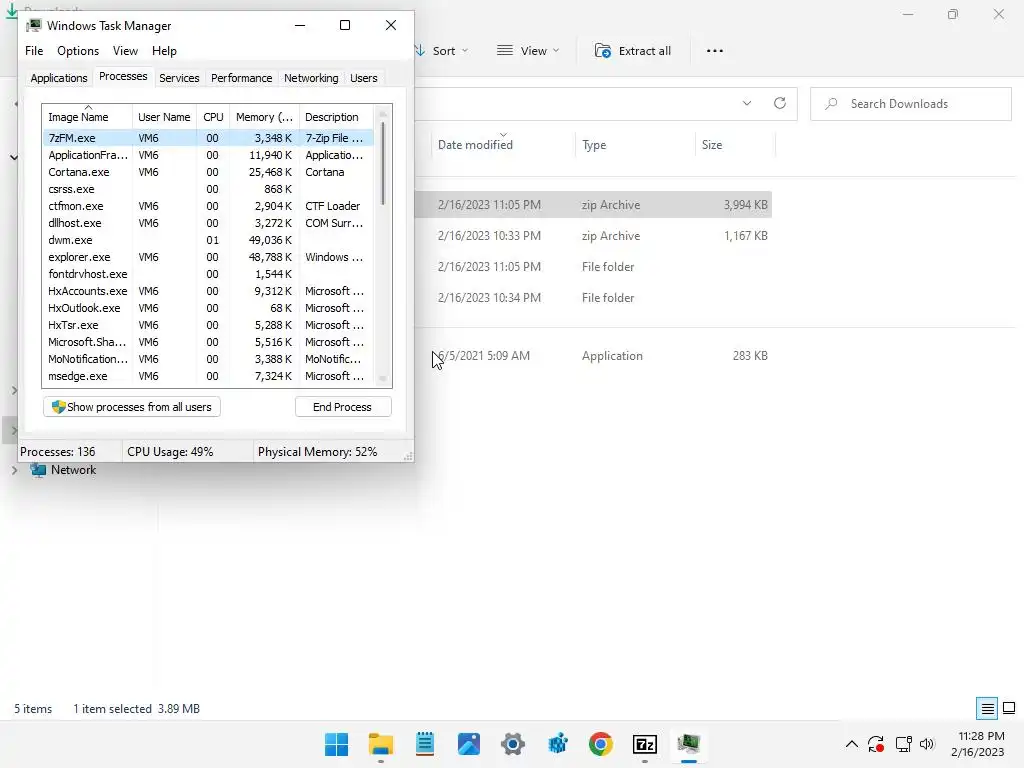Open the Sort dropdown in Explorer
The image size is (1024, 768).
click(x=442, y=51)
